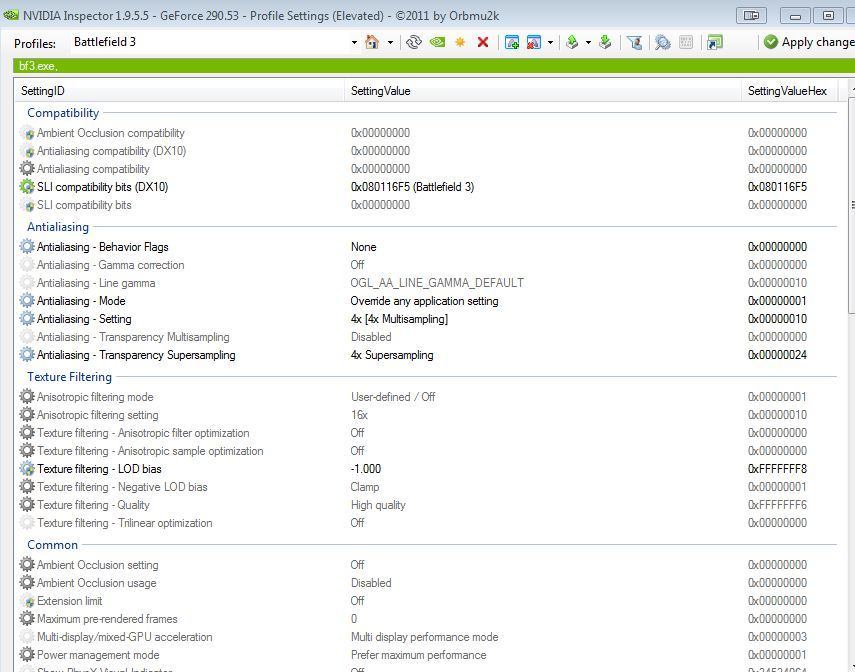Click the magnifier scan profiles icon
Screen dimensions: 855x672
pyautogui.click(x=663, y=42)
